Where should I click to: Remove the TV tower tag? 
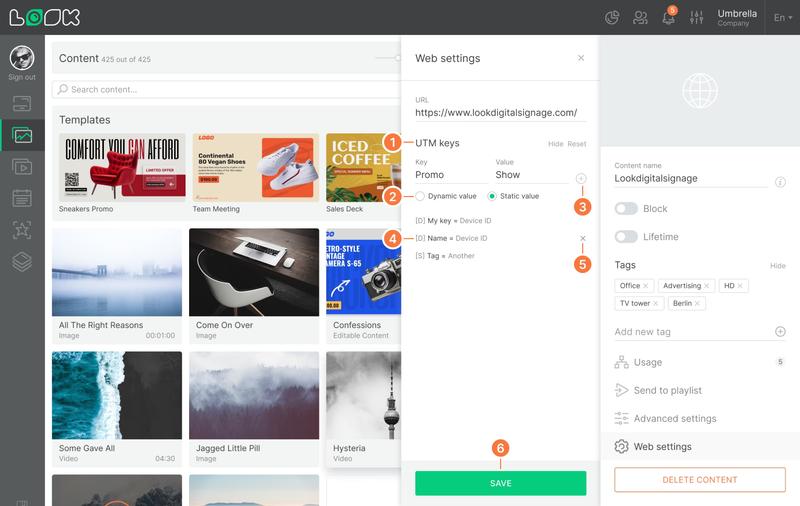(x=656, y=303)
